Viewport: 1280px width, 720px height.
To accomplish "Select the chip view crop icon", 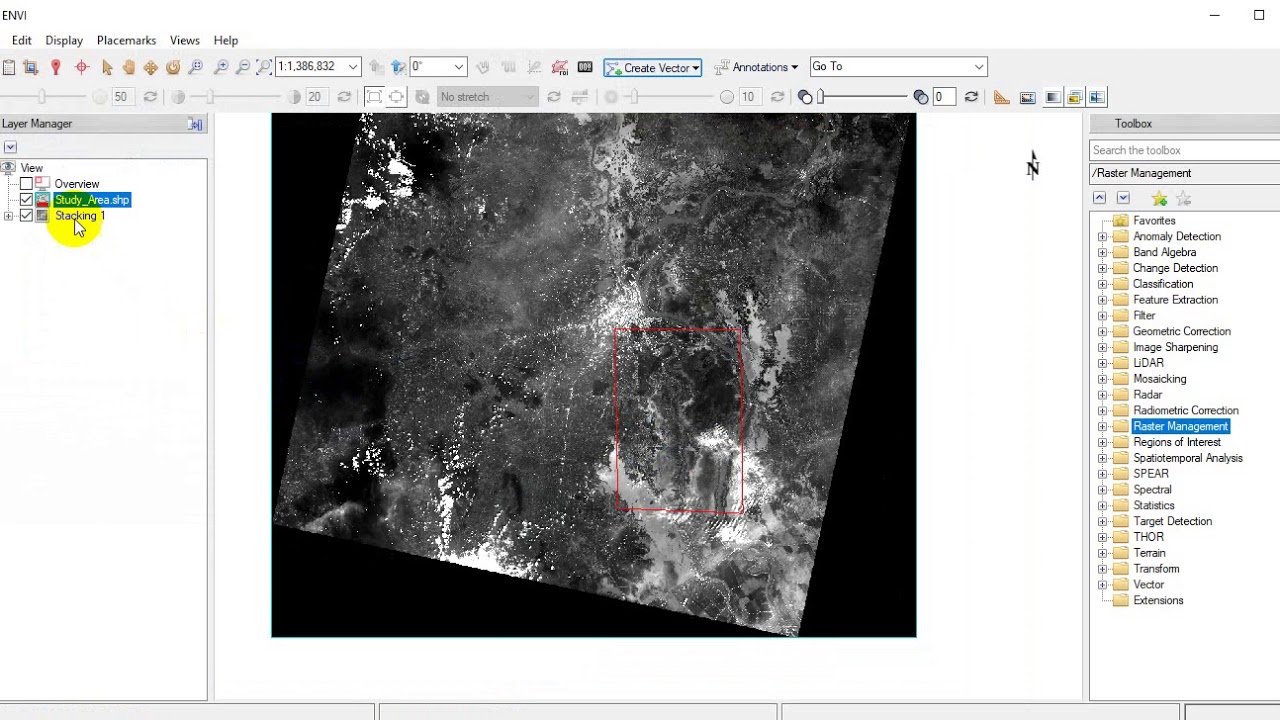I will tap(31, 67).
